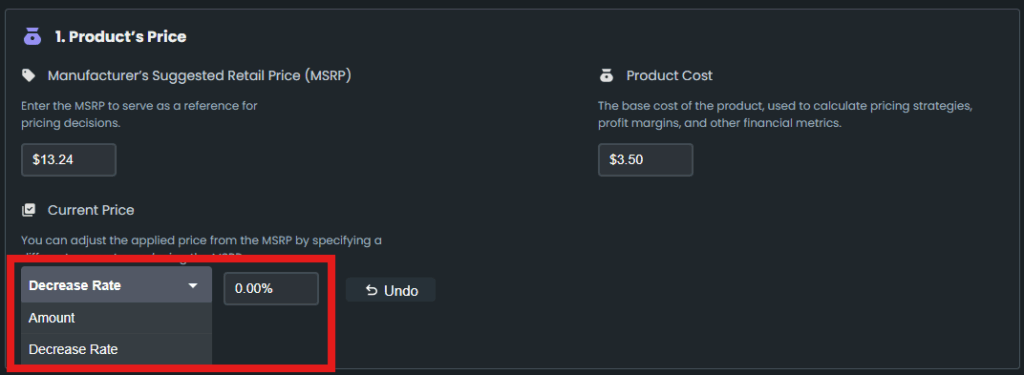Click the dropdown caret arrow

193,285
